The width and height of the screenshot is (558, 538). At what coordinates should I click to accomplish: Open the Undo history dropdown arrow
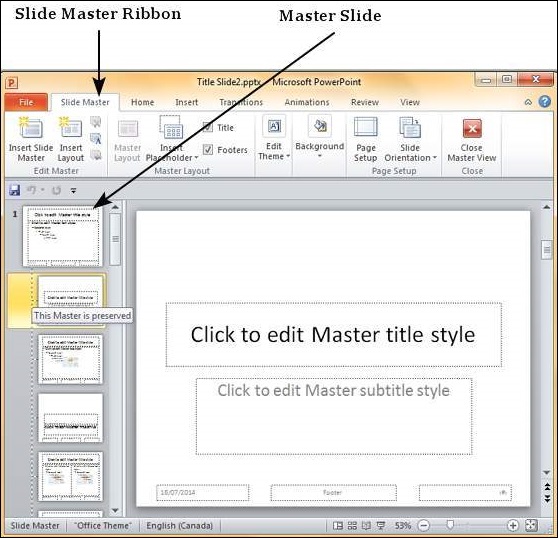point(42,190)
